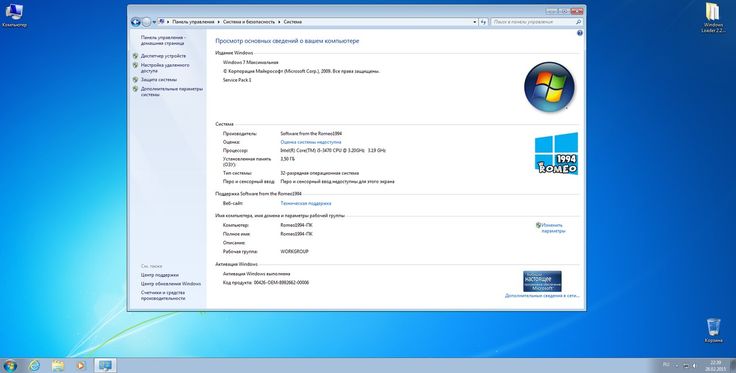
Task: Open 'Дополнительные параметры системы' link
Action: click(171, 91)
